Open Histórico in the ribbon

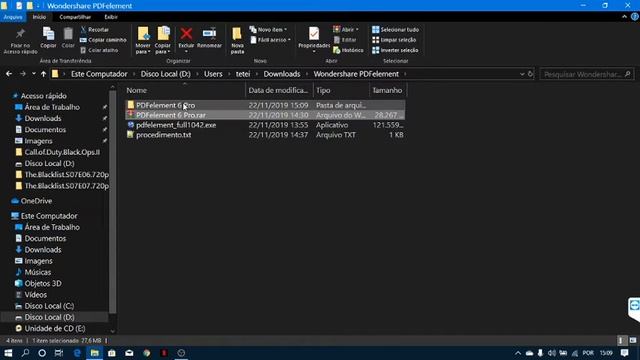[348, 50]
